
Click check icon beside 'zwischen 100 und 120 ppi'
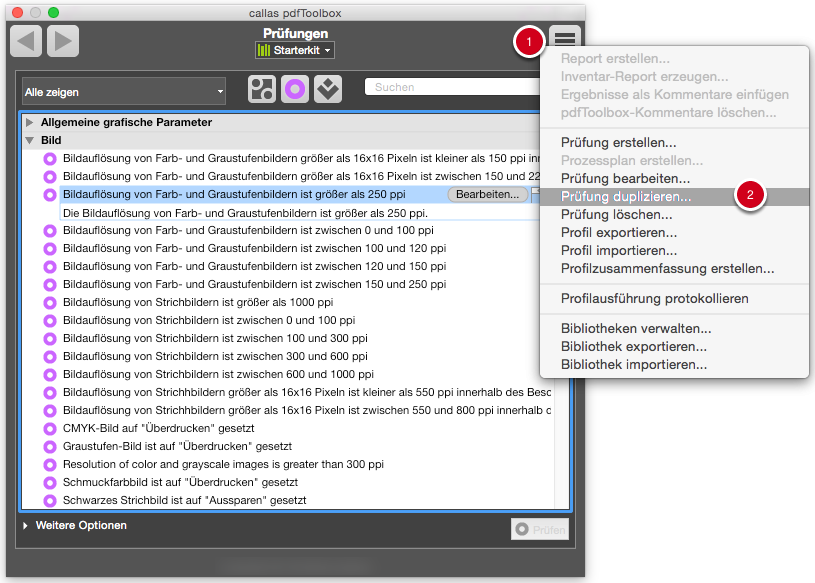(x=50, y=249)
